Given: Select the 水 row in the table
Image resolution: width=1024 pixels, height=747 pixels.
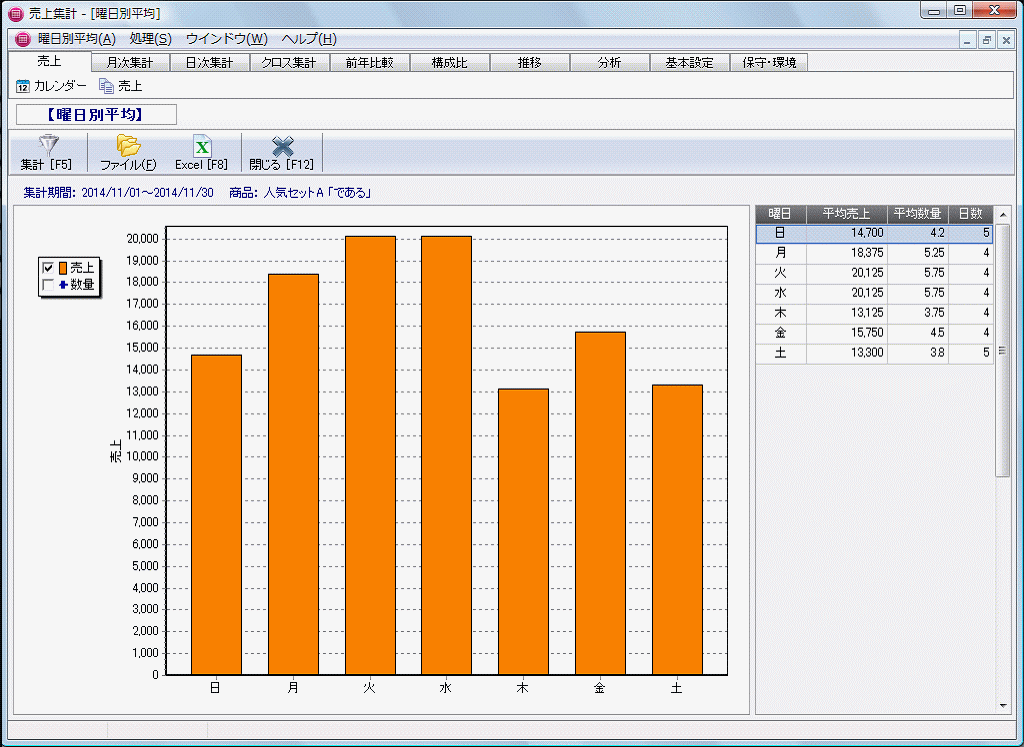Looking at the screenshot, I should (874, 293).
